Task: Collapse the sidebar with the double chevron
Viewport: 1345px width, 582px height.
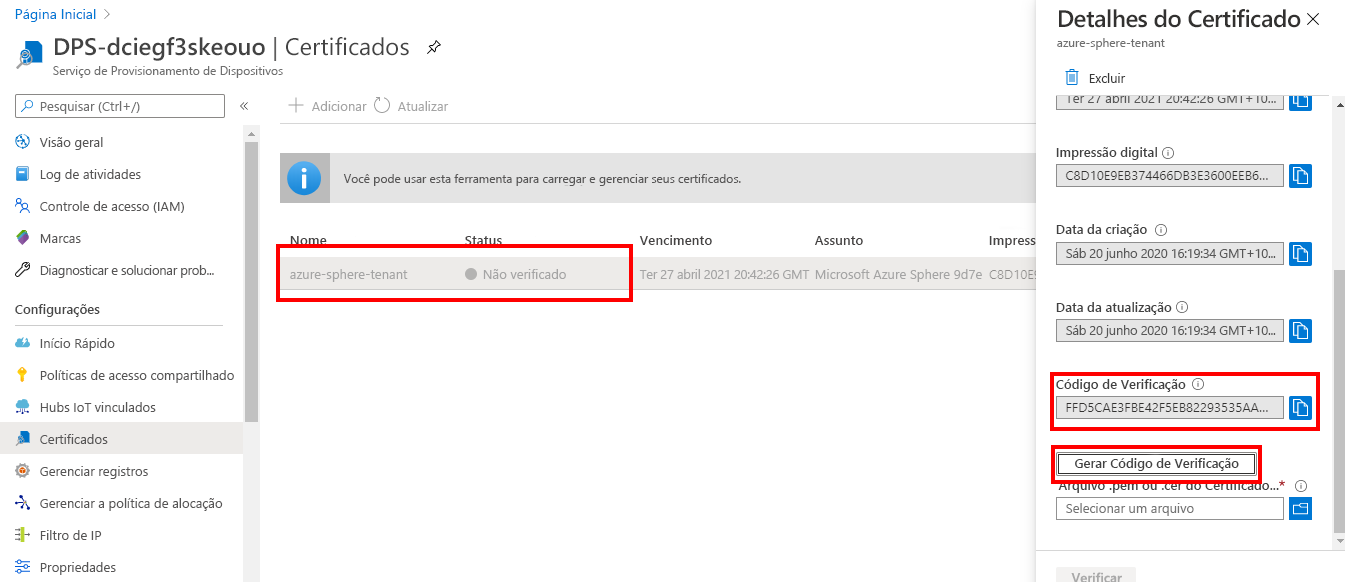Action: pyautogui.click(x=244, y=106)
